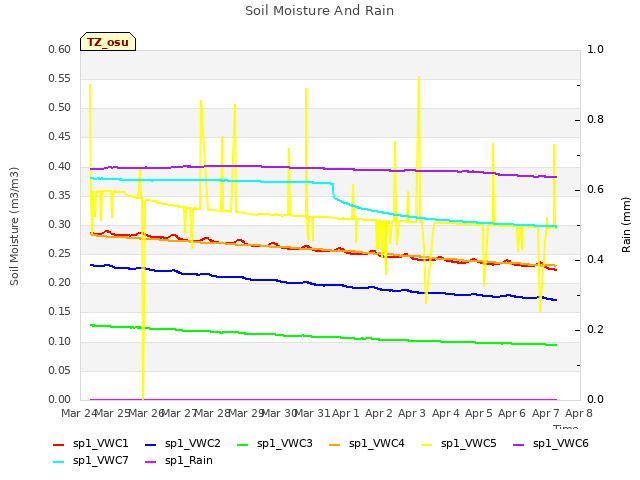Click the sp1_VWC7 legend entry

91,461
